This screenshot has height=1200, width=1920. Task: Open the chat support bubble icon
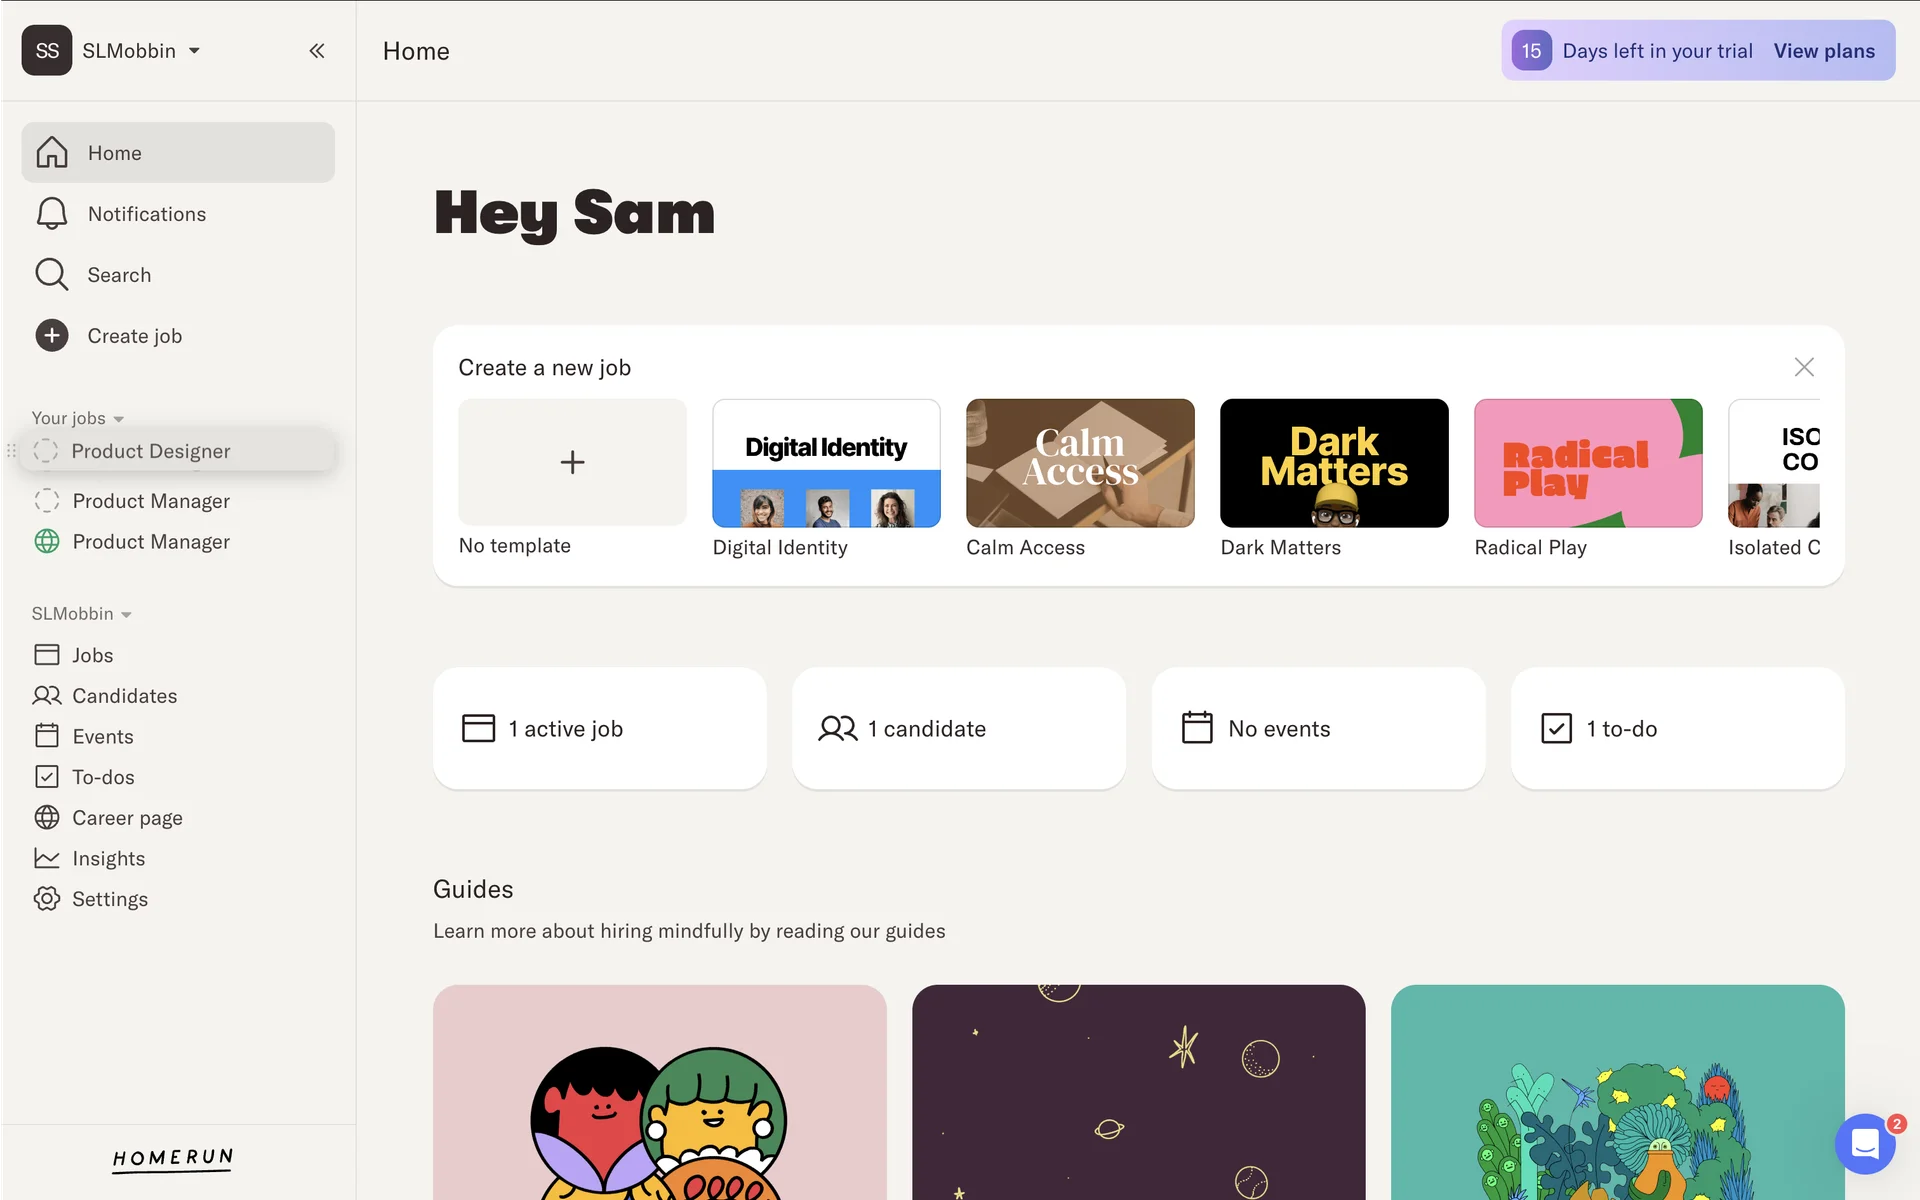tap(1865, 1143)
